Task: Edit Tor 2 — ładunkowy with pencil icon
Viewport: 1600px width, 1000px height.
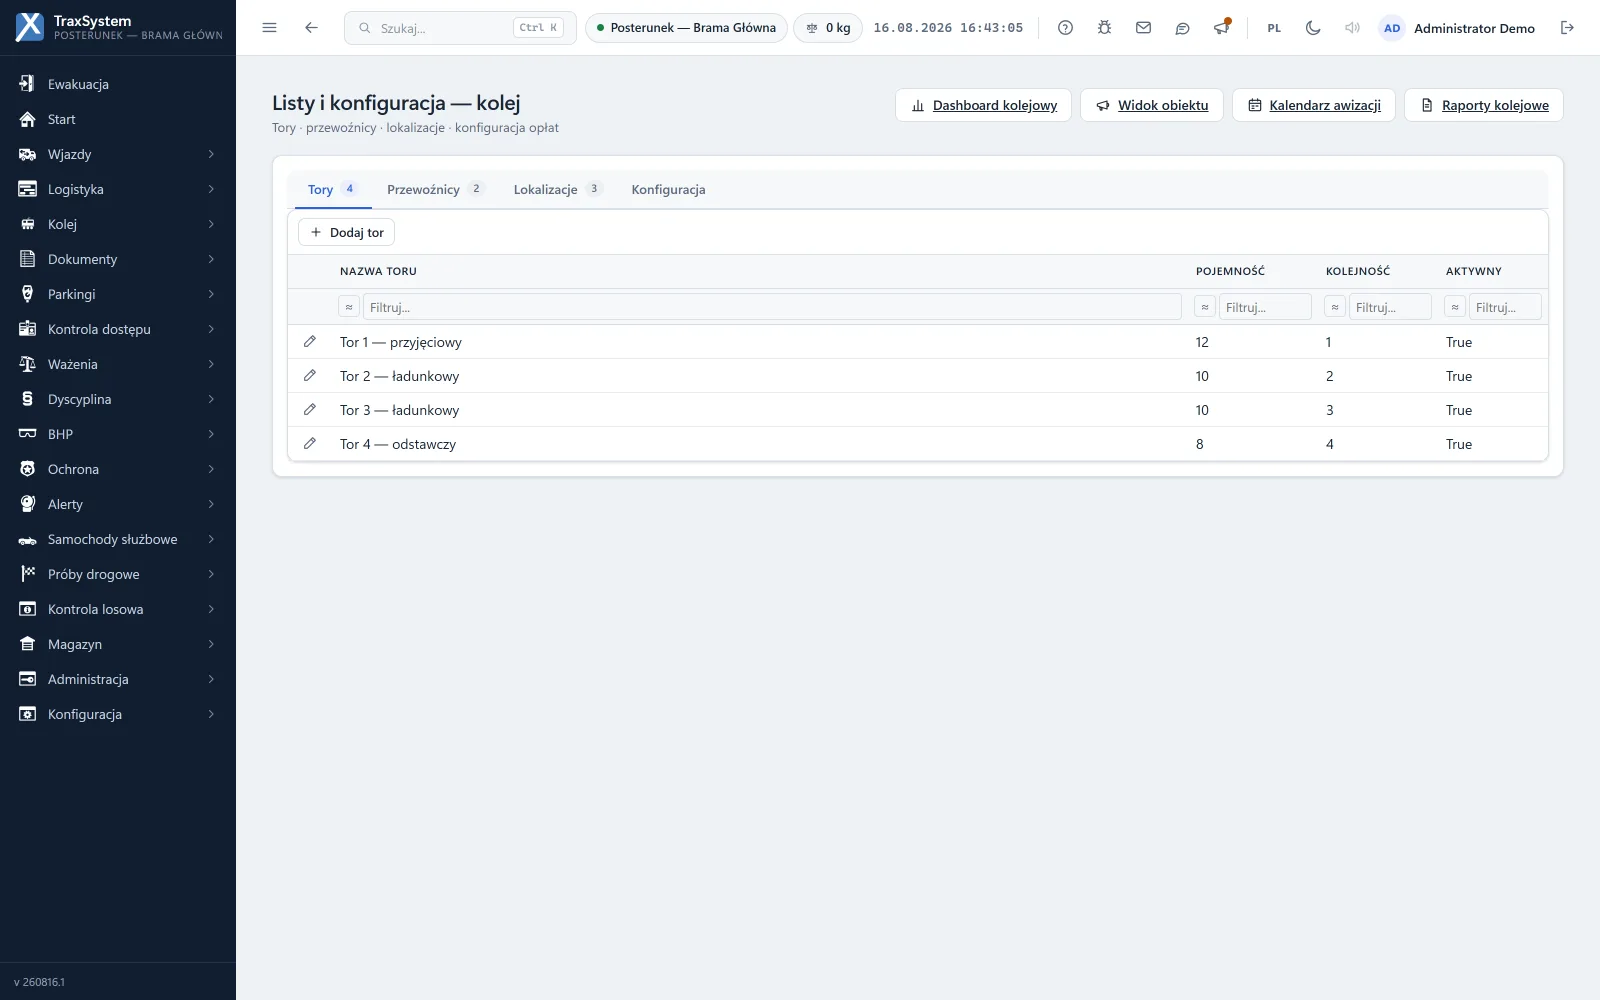Action: 310,376
